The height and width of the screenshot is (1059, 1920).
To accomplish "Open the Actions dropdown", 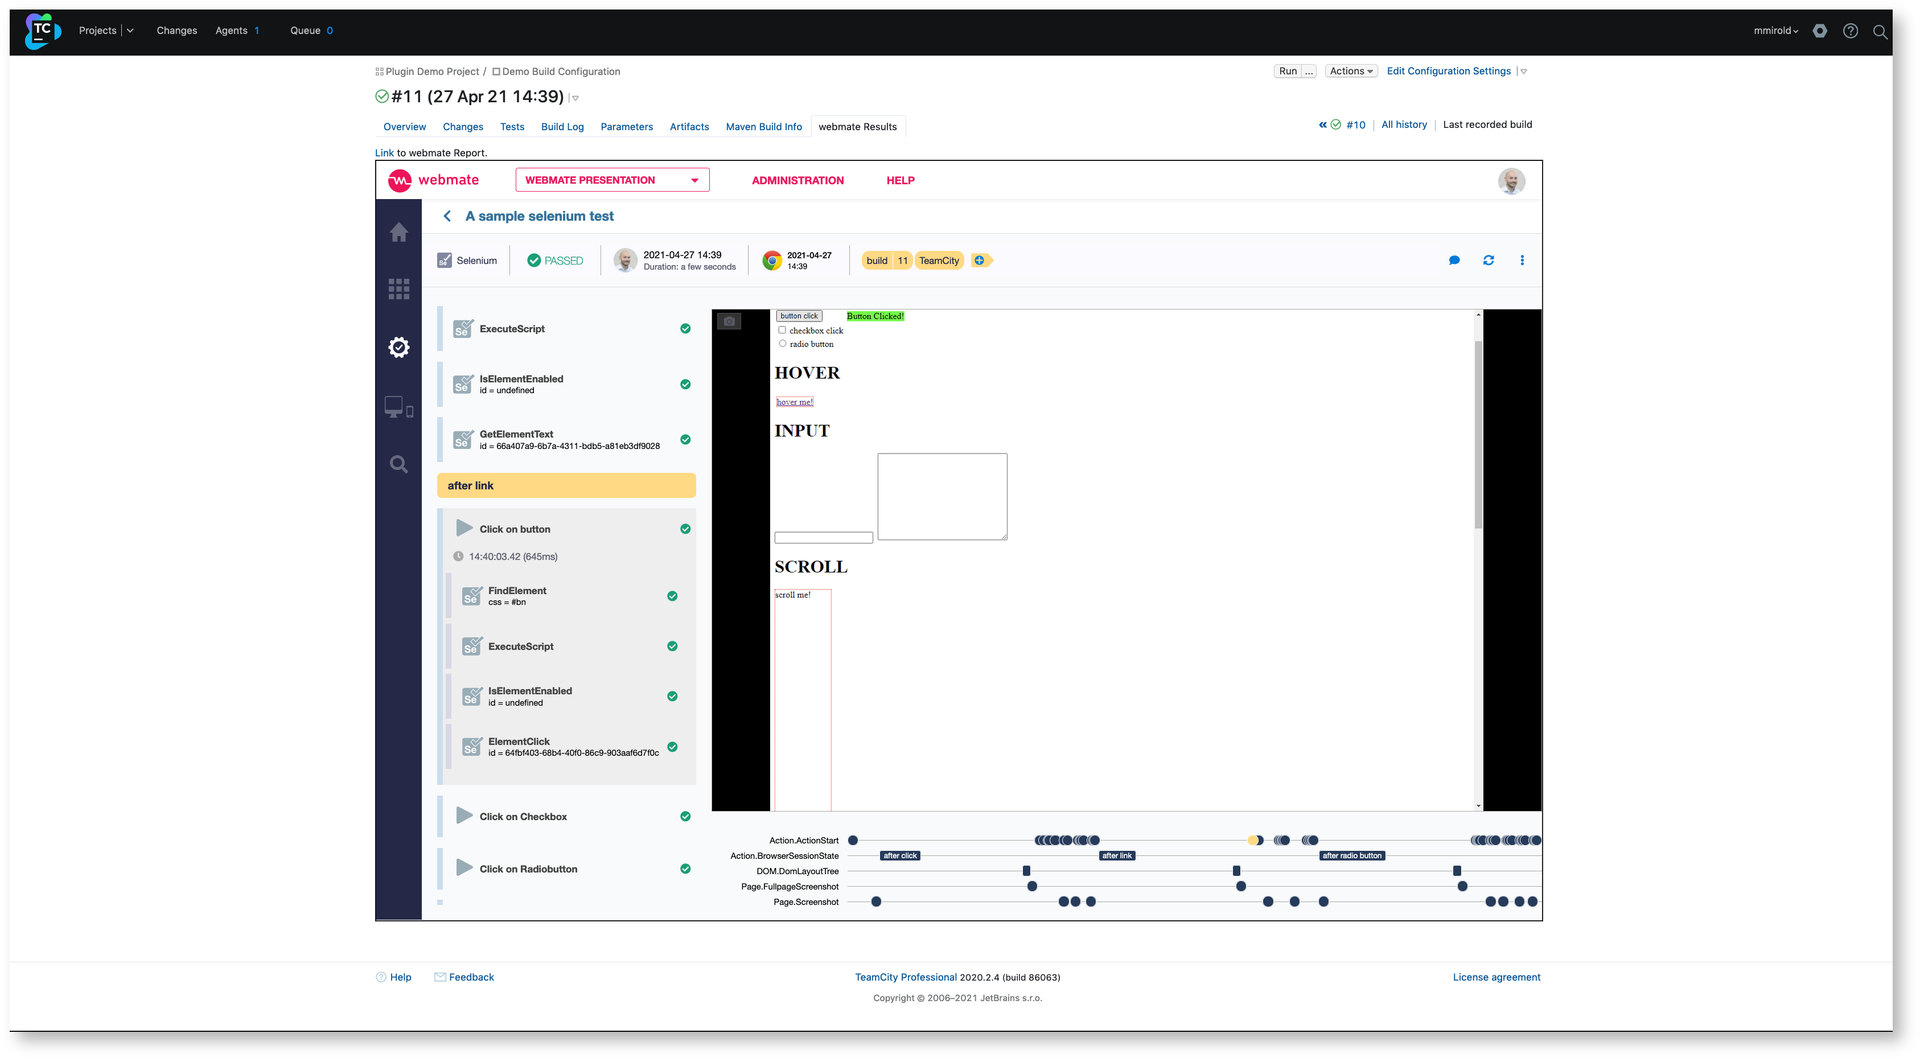I will point(1351,71).
